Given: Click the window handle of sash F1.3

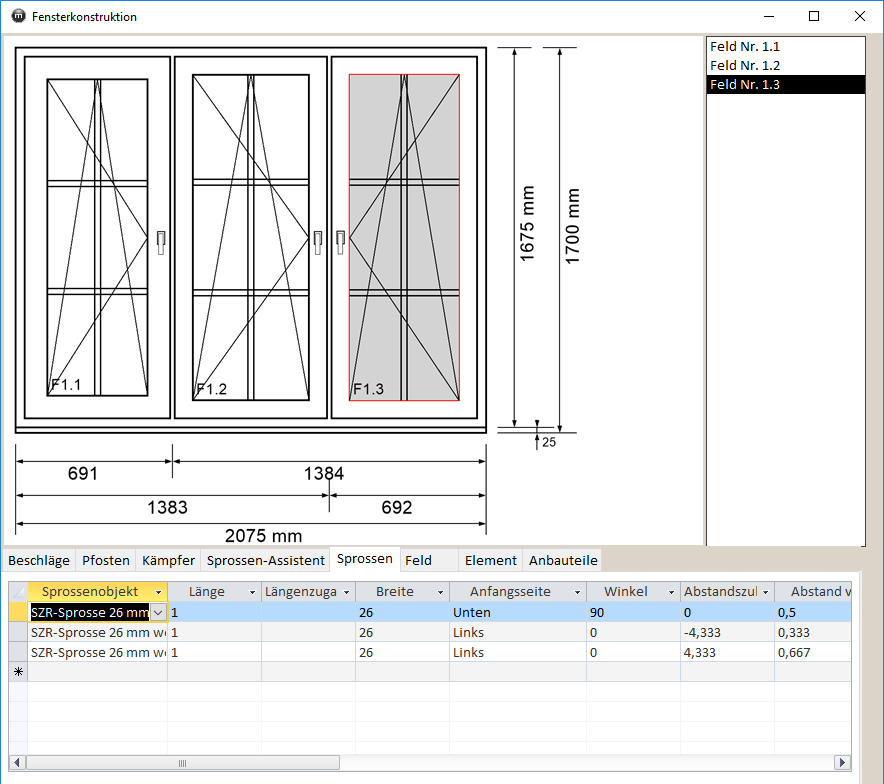Looking at the screenshot, I should click(341, 241).
